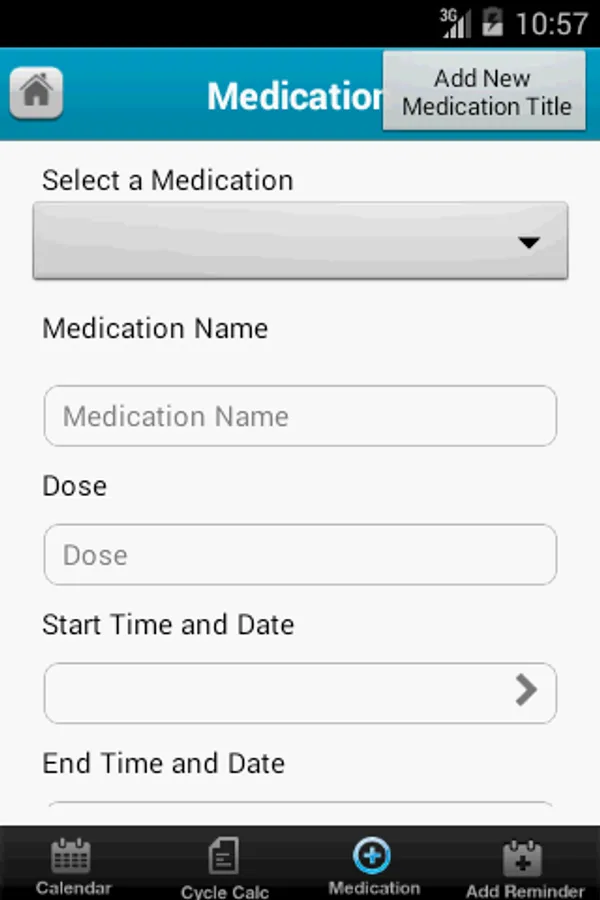Screen dimensions: 600x900
Task: Tap the "Select a Medication" label
Action: point(168,181)
